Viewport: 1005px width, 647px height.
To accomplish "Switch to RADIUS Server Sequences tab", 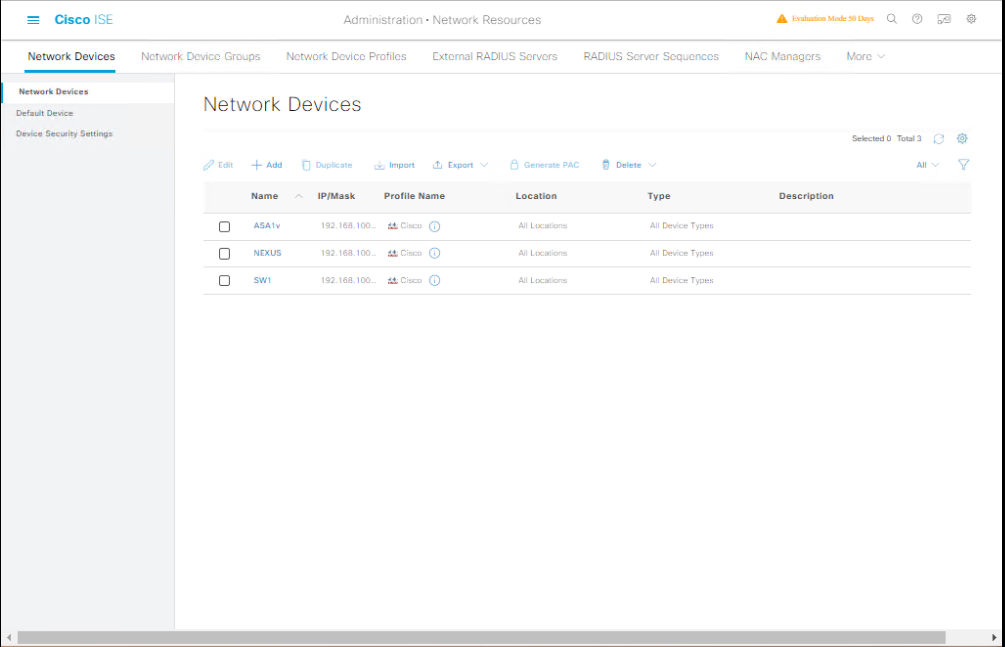I will pyautogui.click(x=651, y=56).
